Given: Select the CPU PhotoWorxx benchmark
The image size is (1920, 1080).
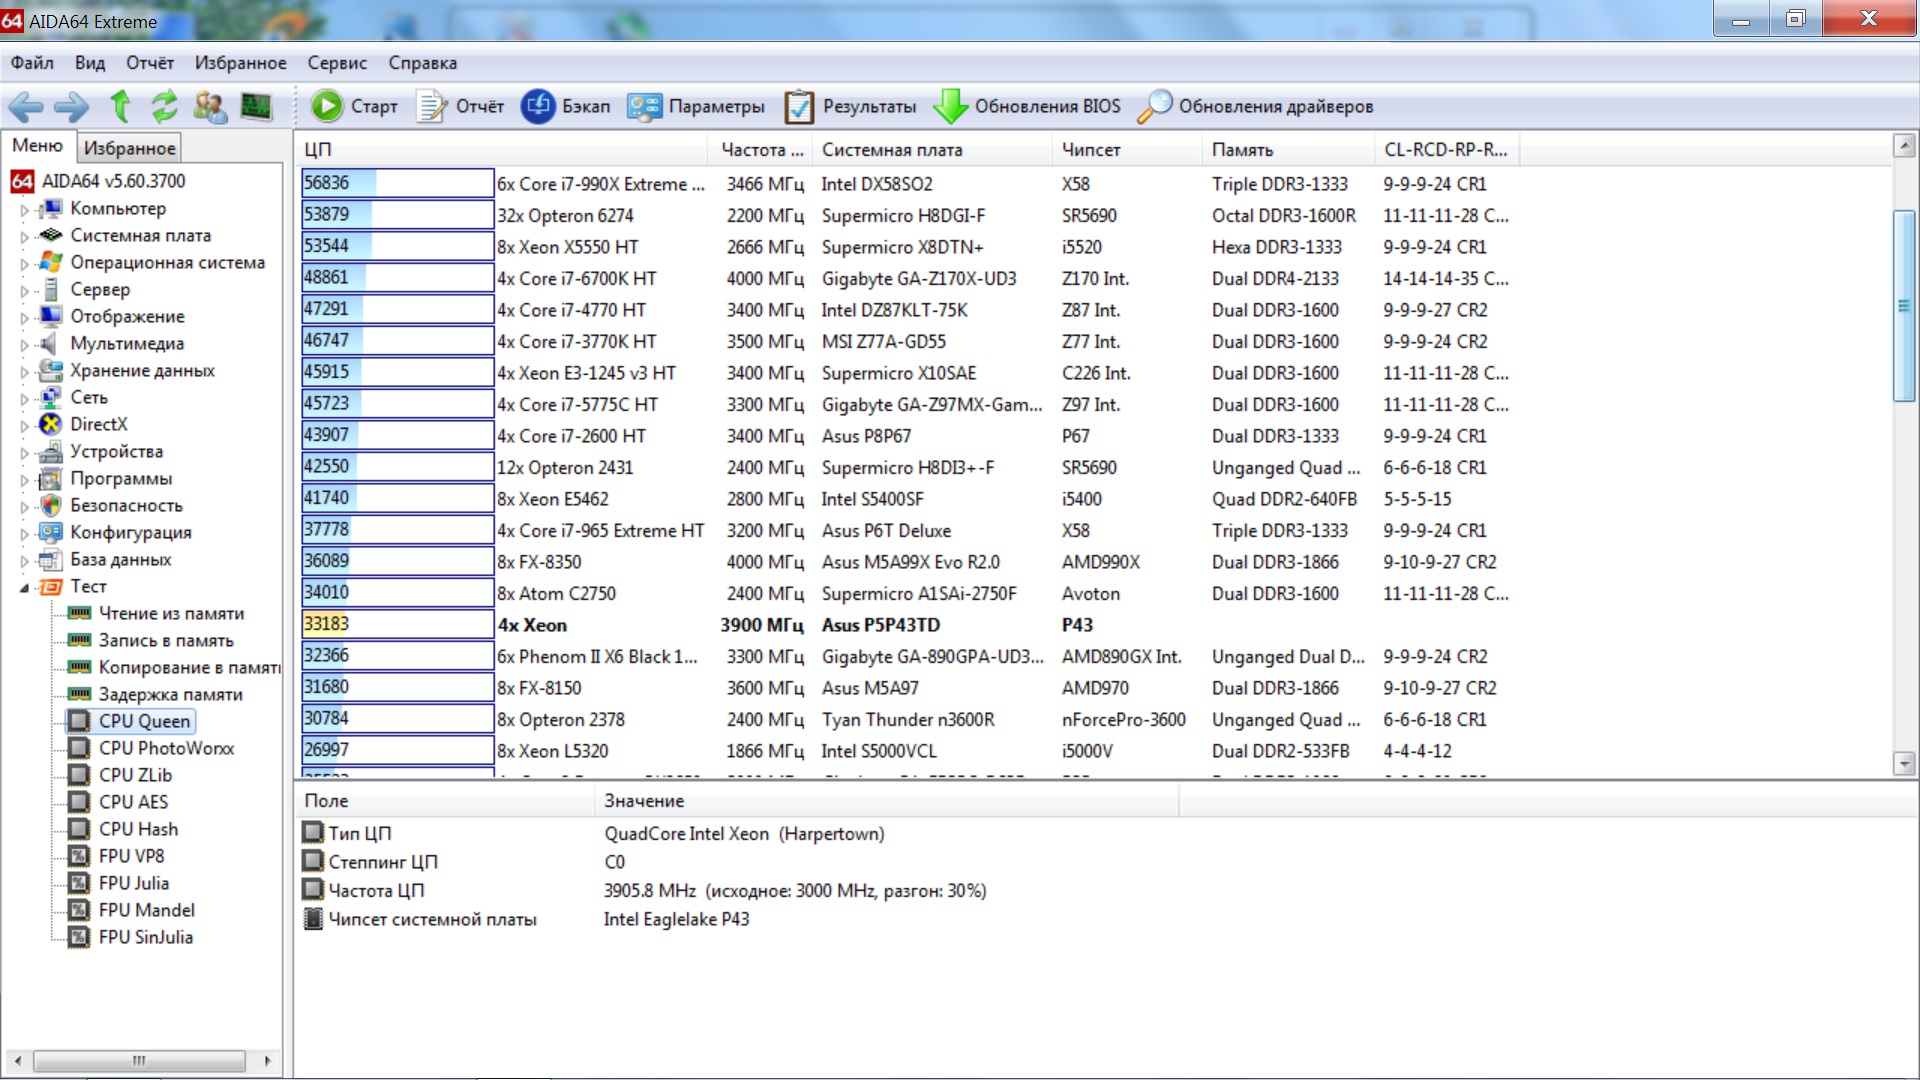Looking at the screenshot, I should (x=166, y=748).
